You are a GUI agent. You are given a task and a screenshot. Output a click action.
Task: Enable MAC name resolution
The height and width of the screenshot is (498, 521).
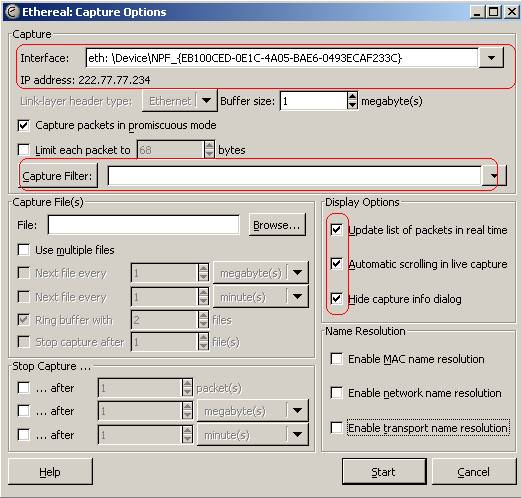point(336,359)
